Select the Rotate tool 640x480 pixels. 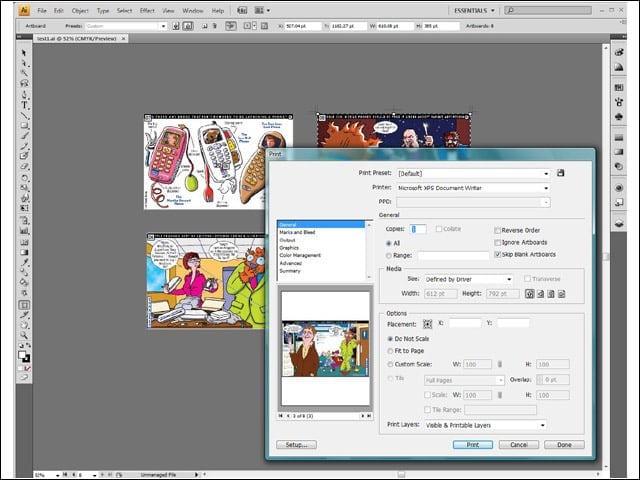tap(24, 178)
